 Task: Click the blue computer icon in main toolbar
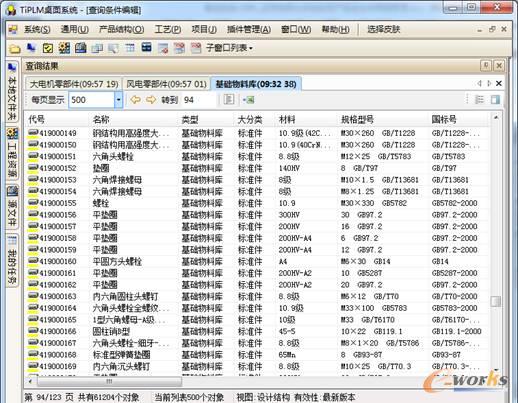point(31,48)
